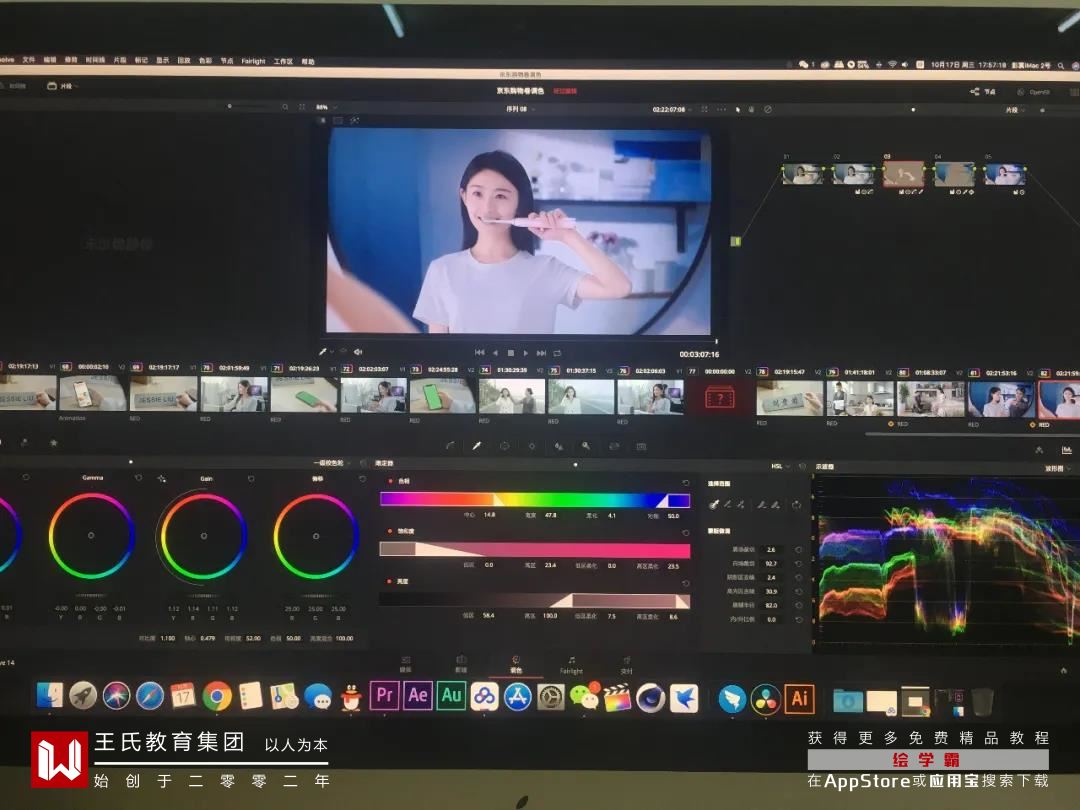Open the Curves palette icon
1080x810 pixels.
pyautogui.click(x=450, y=446)
